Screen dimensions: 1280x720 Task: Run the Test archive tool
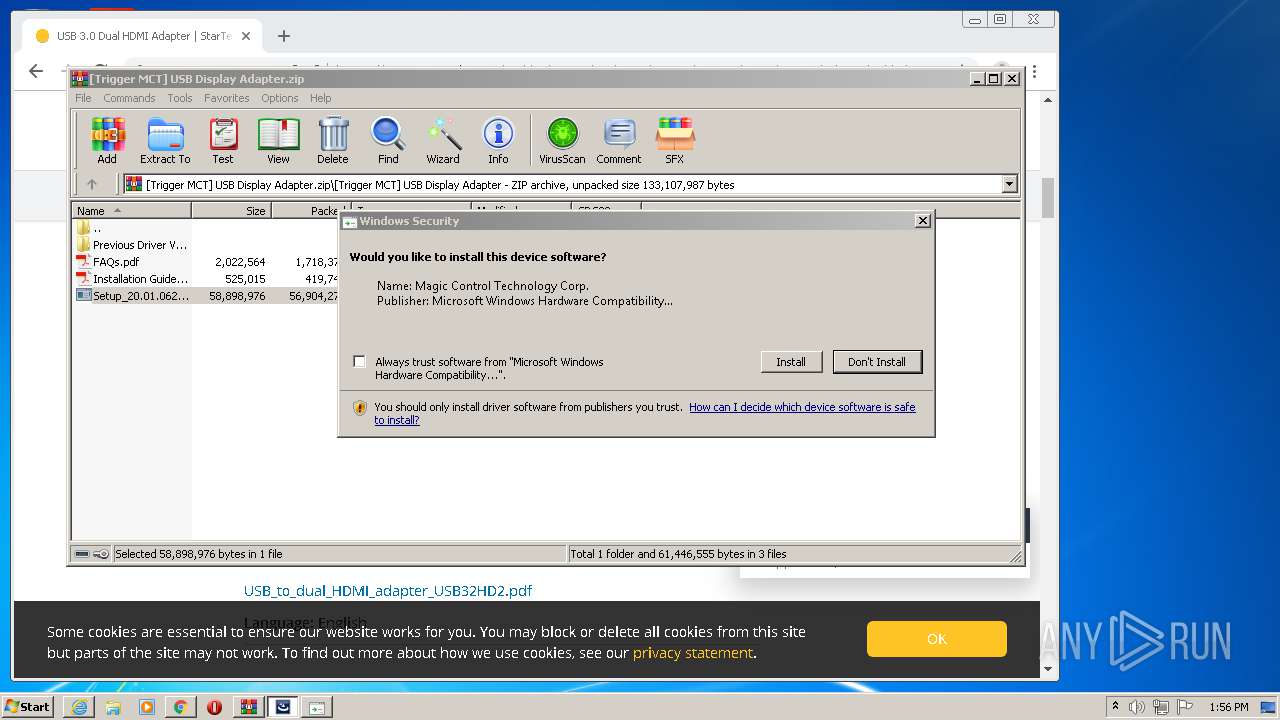tap(223, 140)
